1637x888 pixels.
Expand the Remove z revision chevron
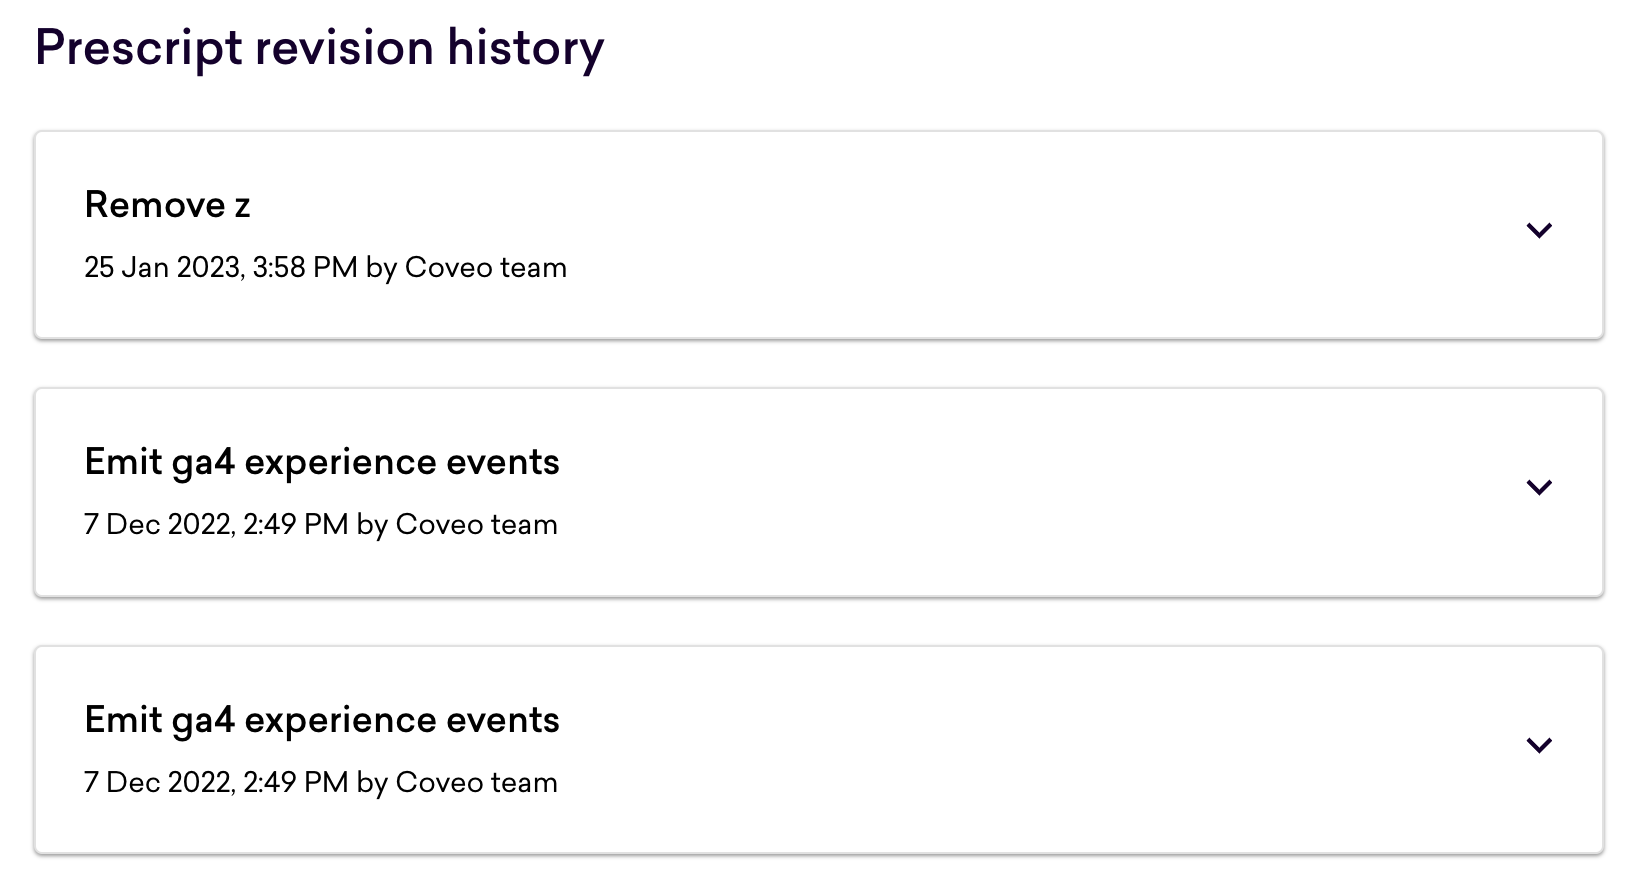[1539, 231]
